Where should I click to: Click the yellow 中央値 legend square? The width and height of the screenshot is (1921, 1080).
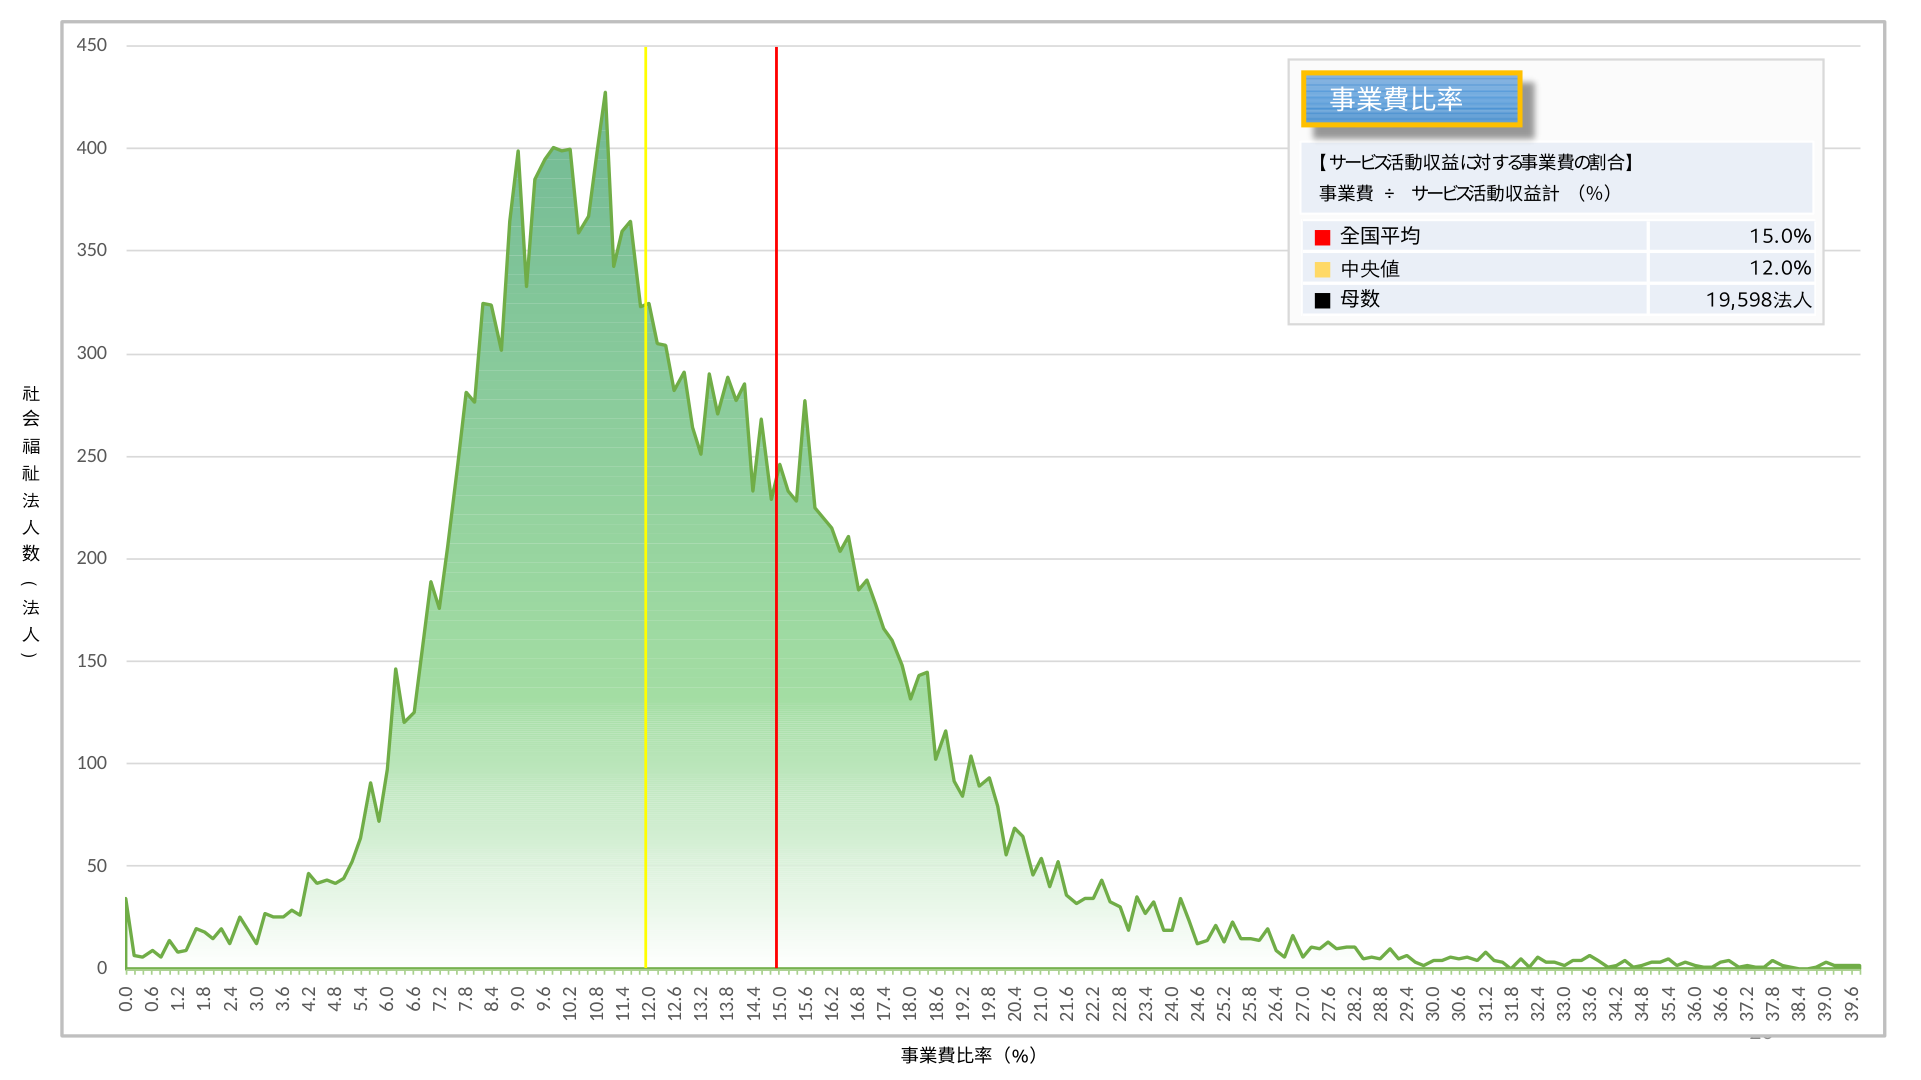(1322, 269)
